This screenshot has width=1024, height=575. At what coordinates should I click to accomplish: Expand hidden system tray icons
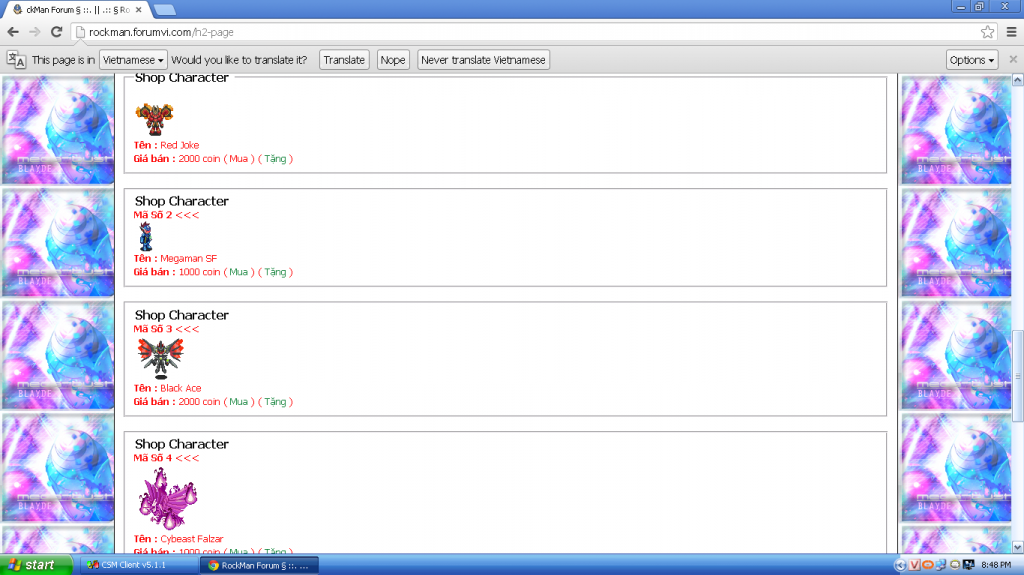(x=900, y=565)
